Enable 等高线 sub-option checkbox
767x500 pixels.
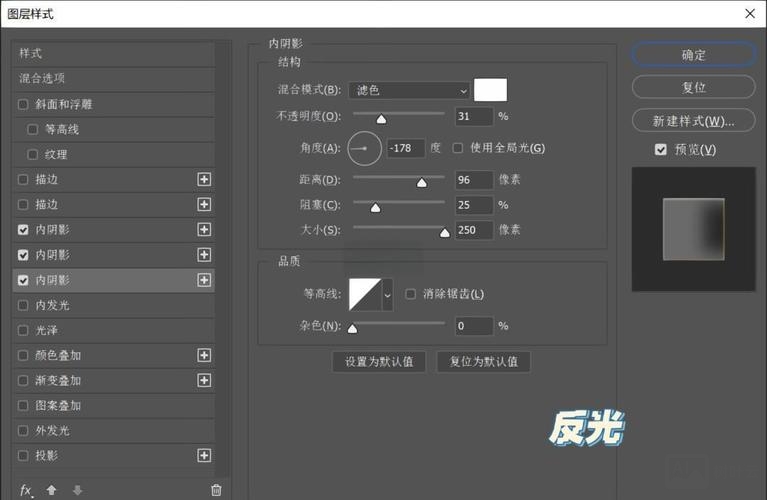pyautogui.click(x=33, y=129)
